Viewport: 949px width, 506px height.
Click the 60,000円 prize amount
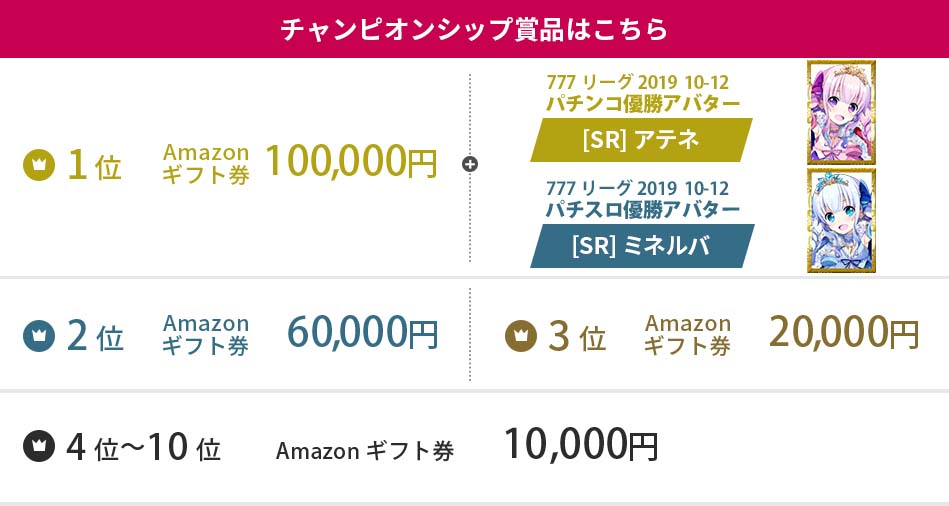(363, 334)
